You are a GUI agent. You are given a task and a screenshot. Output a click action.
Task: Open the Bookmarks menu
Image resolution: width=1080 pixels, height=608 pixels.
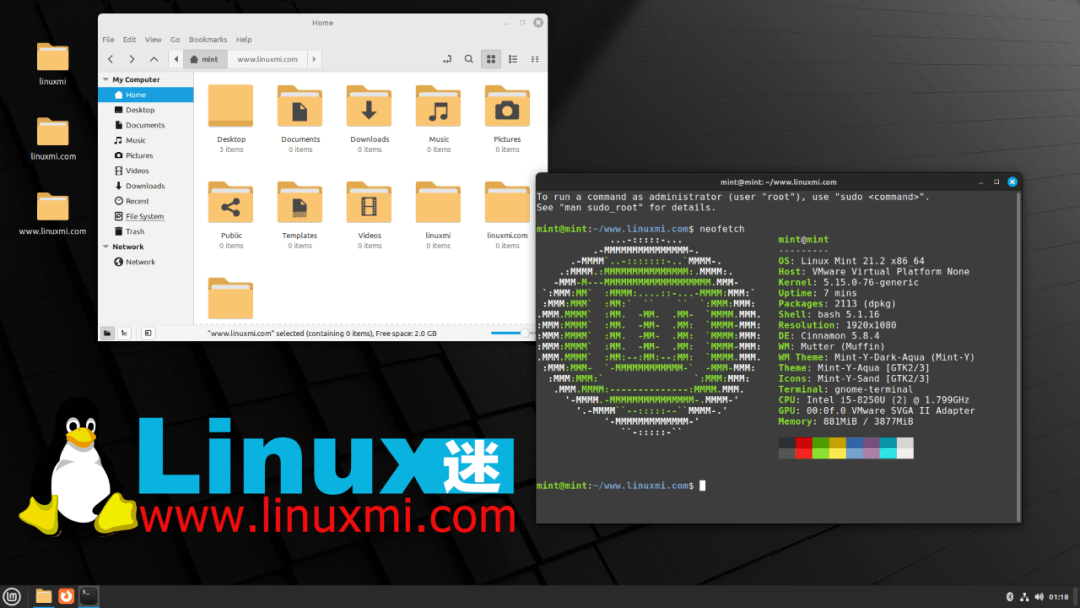pos(207,39)
